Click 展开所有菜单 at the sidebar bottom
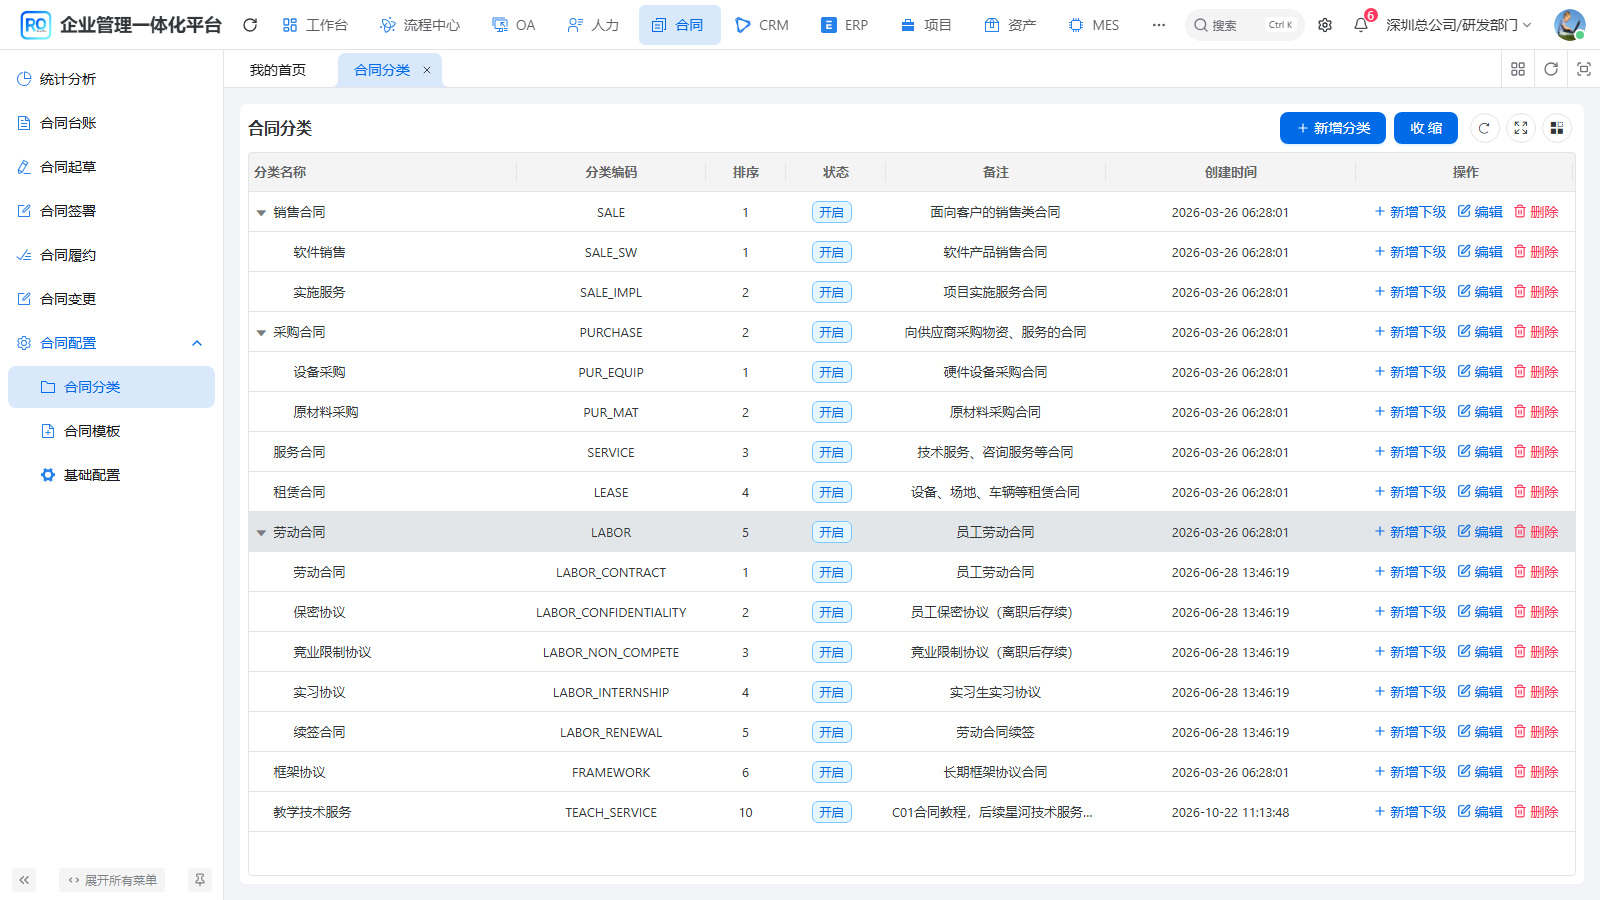The image size is (1600, 900). (112, 880)
